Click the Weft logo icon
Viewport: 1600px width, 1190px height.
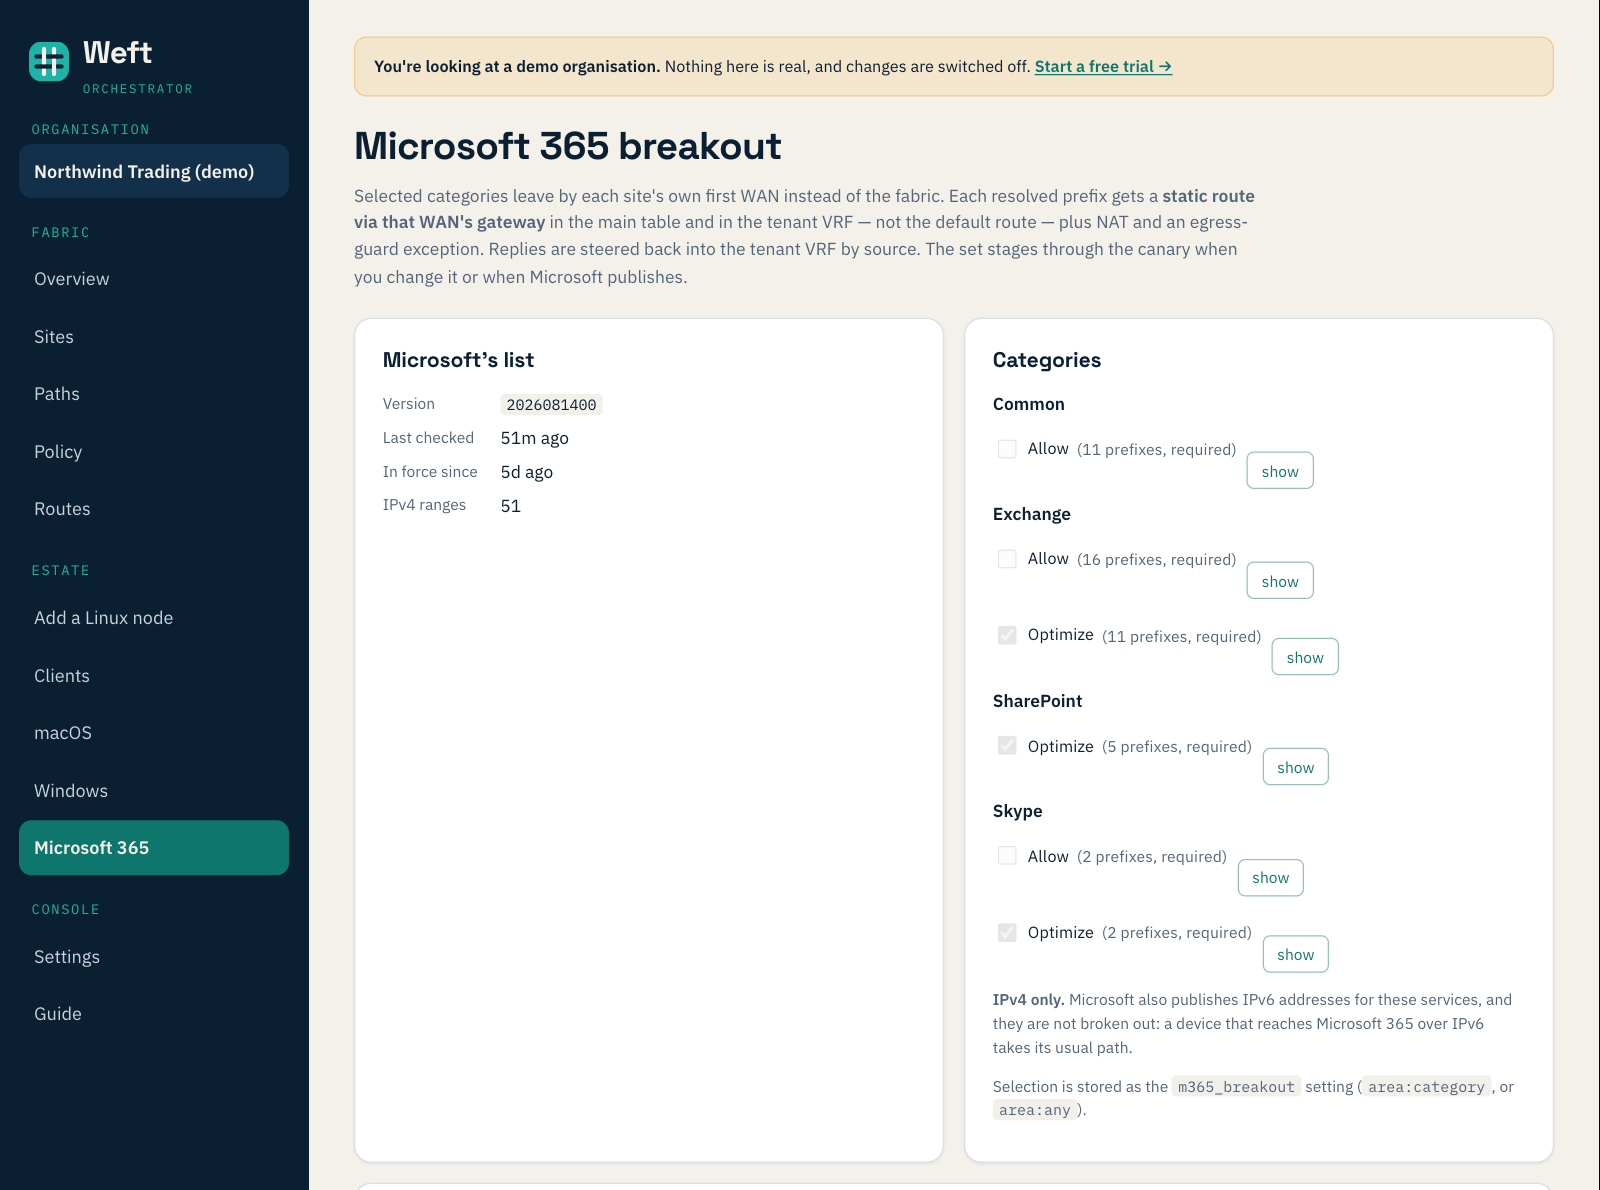coord(49,61)
